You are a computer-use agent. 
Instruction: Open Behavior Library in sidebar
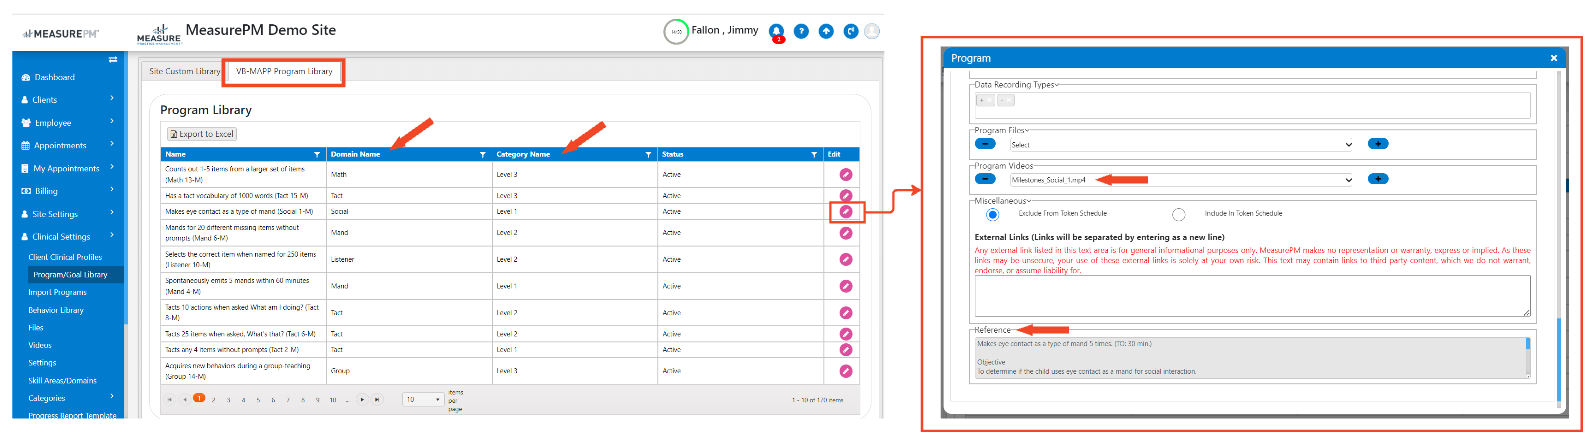coord(56,310)
